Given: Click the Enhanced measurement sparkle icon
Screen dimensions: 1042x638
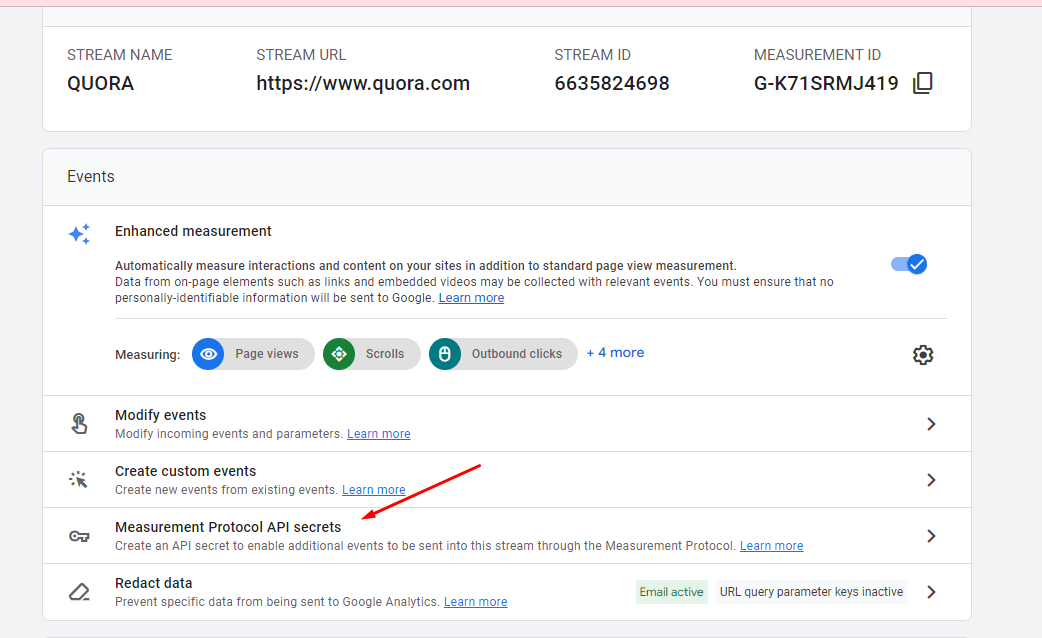Looking at the screenshot, I should click(x=79, y=234).
